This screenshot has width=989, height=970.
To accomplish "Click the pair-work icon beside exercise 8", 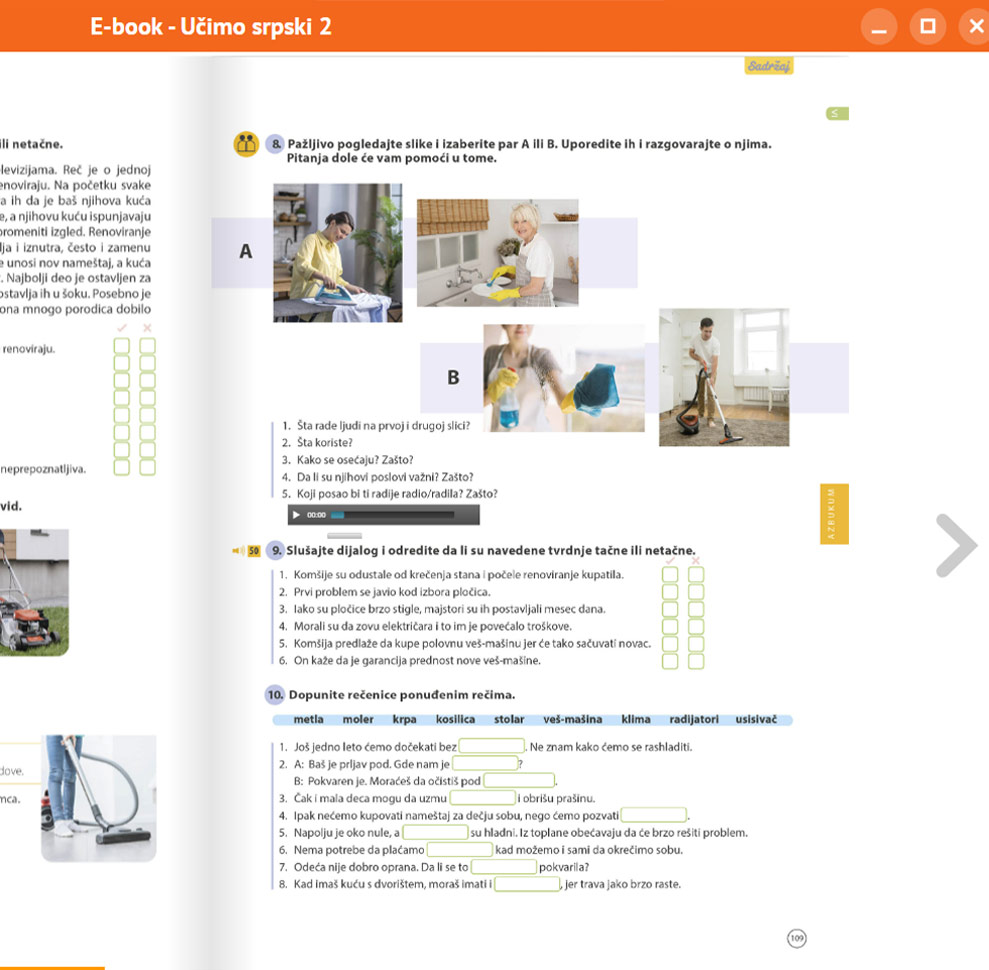I will [245, 144].
